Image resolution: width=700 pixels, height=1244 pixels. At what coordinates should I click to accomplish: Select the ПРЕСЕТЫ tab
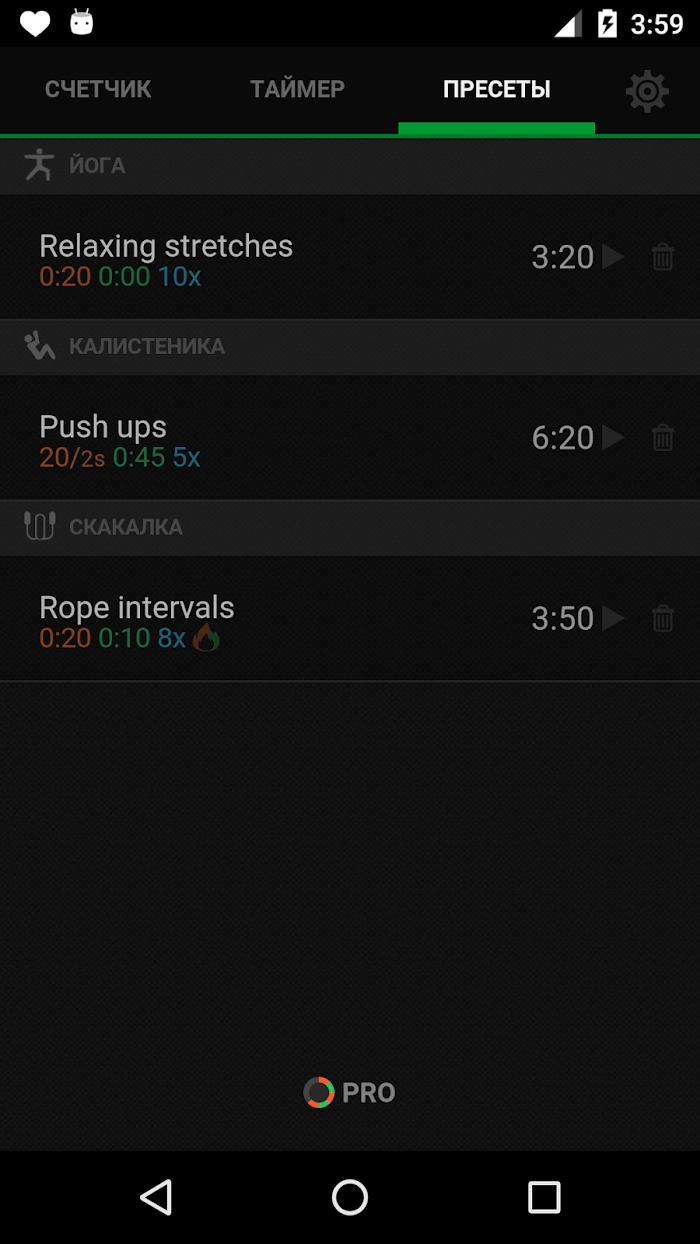(x=497, y=89)
